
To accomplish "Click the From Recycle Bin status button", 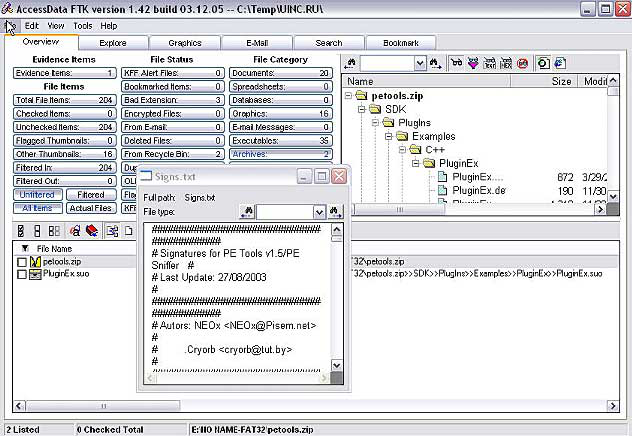I will (173, 154).
